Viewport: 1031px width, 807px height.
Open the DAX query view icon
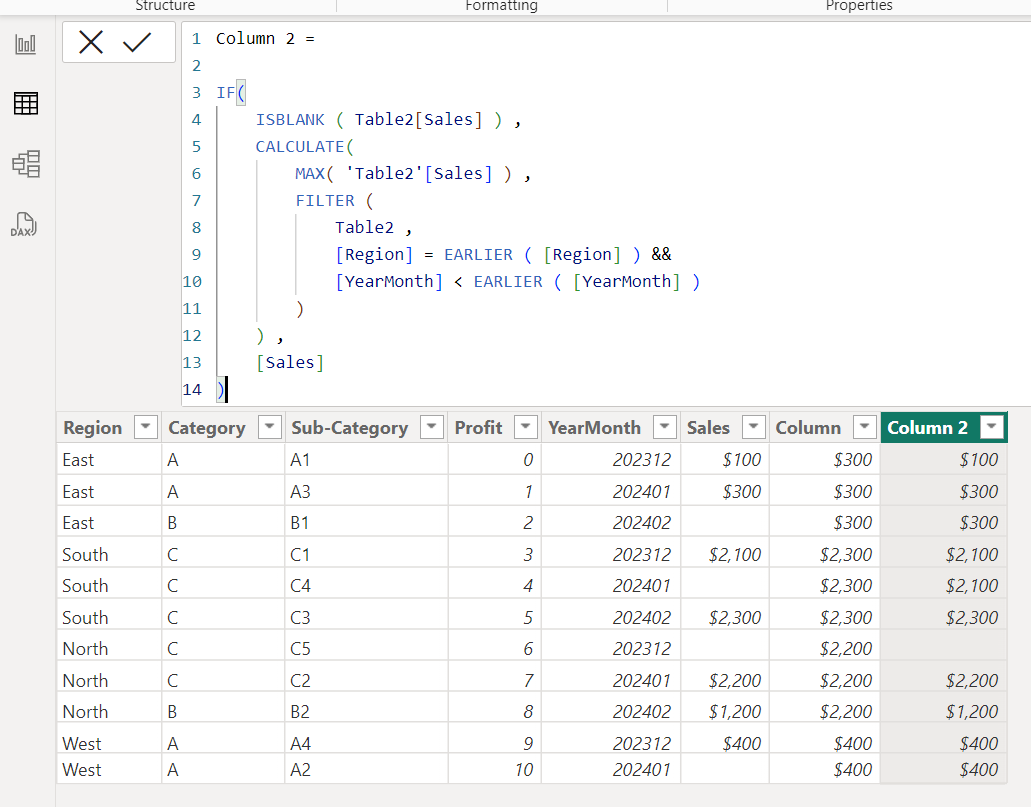coord(24,224)
